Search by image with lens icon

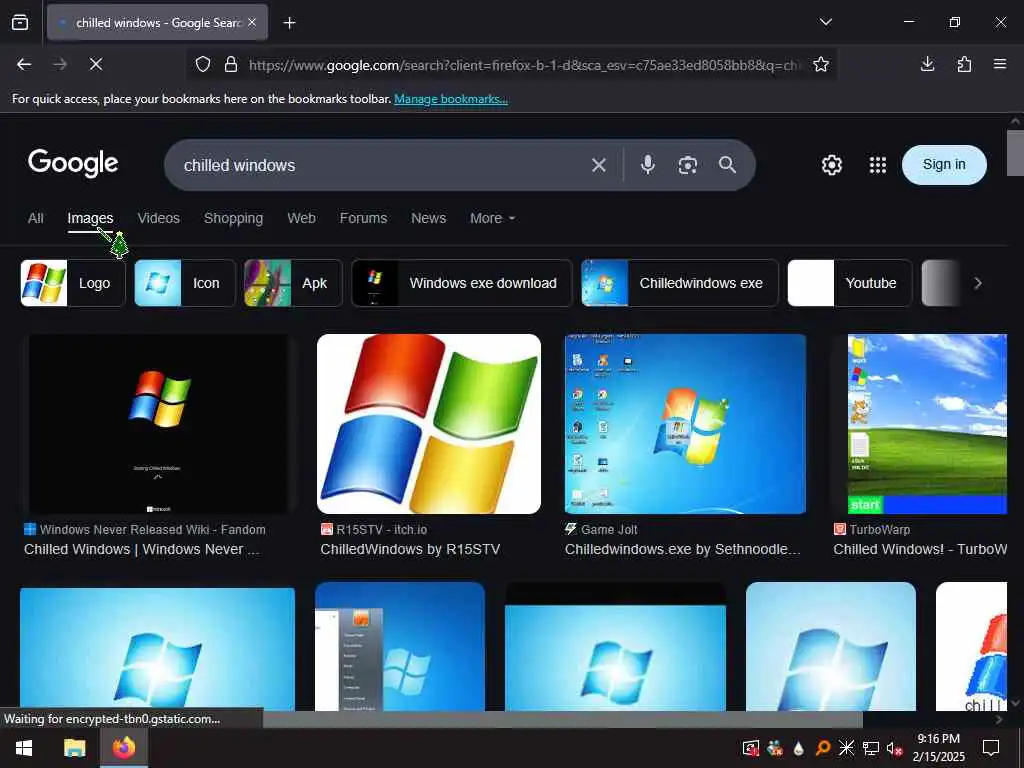point(687,165)
